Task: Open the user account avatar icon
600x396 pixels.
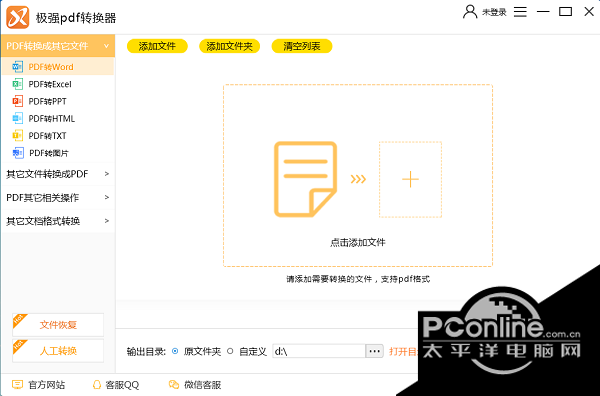Action: 470,12
